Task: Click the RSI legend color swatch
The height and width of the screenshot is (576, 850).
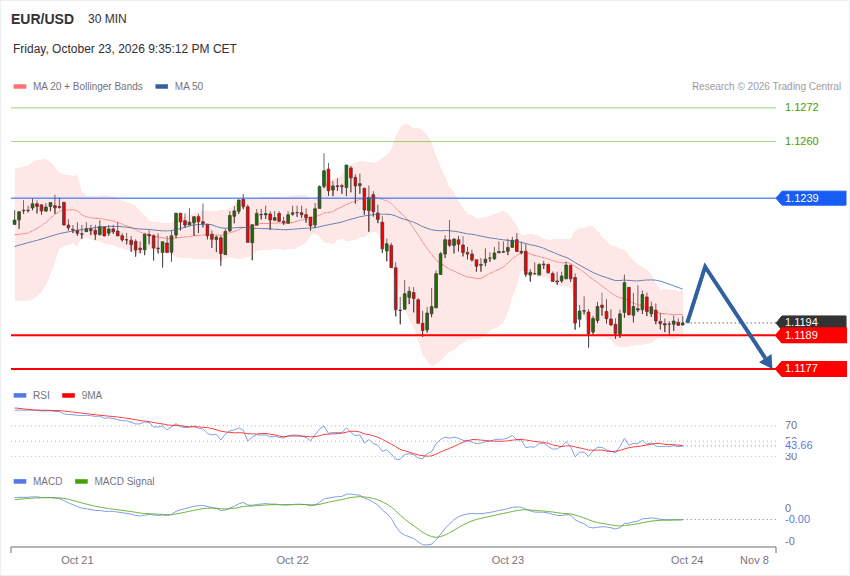Action: pos(20,396)
